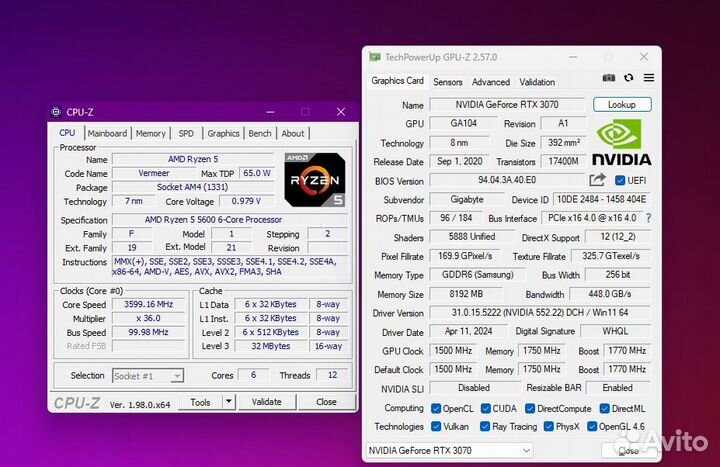This screenshot has width=720, height=467.
Task: Click the Release Date value Sep 1, 2020
Action: point(460,161)
